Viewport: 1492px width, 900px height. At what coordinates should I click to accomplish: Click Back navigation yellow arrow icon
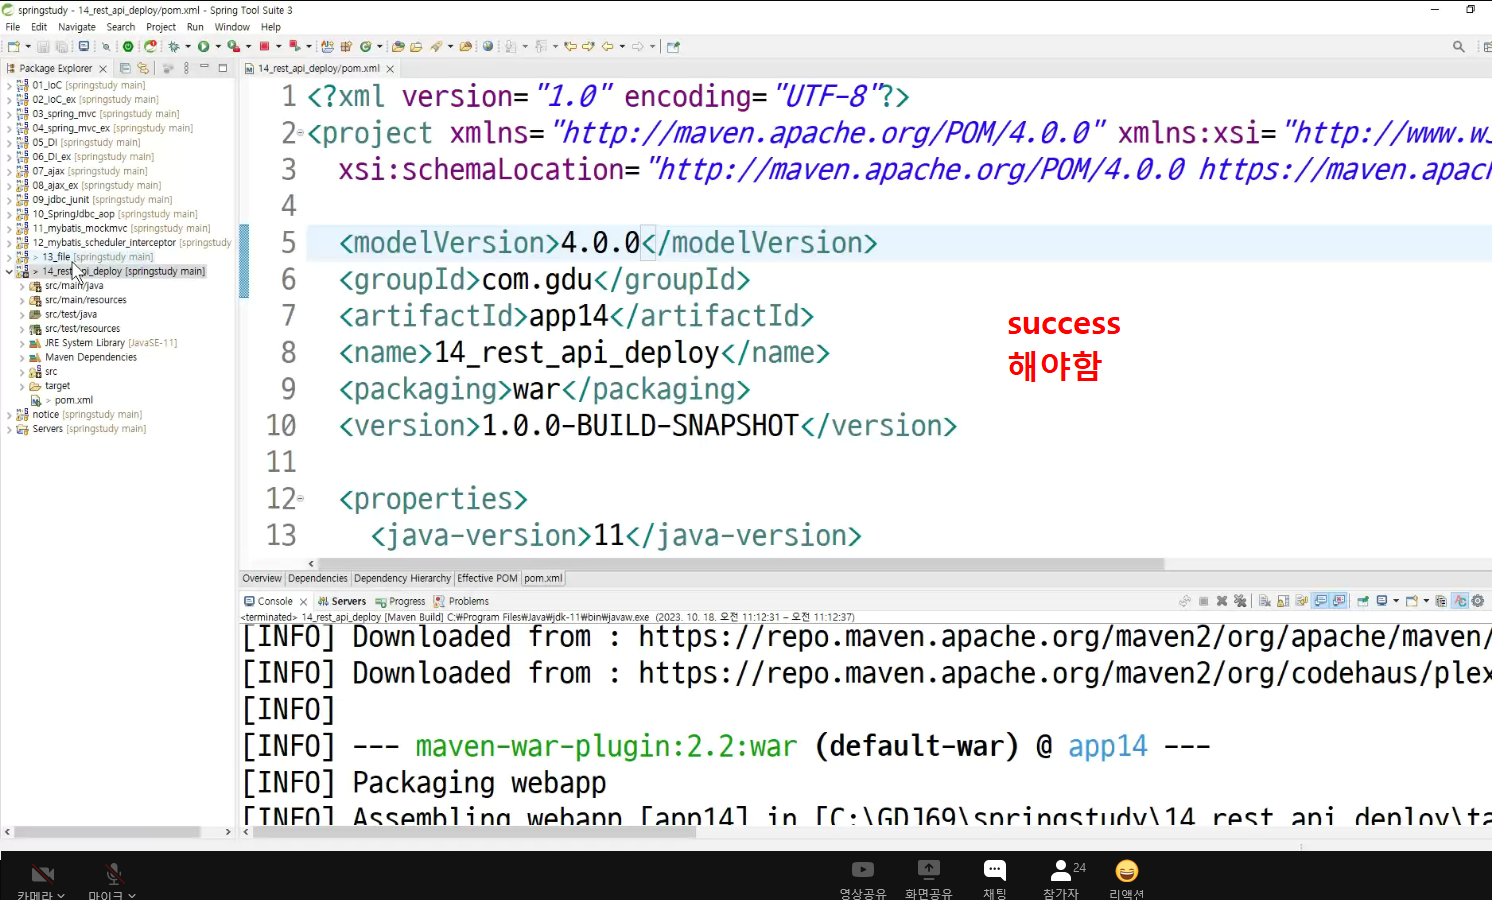pos(607,46)
